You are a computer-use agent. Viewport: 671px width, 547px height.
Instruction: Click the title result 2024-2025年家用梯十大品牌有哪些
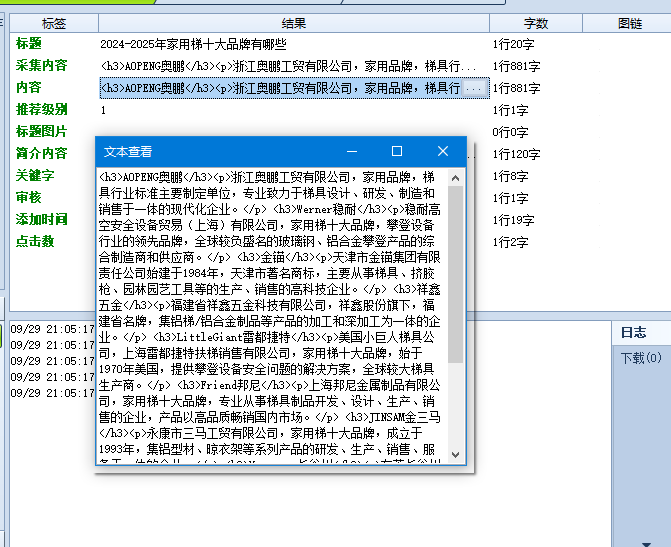coord(193,44)
